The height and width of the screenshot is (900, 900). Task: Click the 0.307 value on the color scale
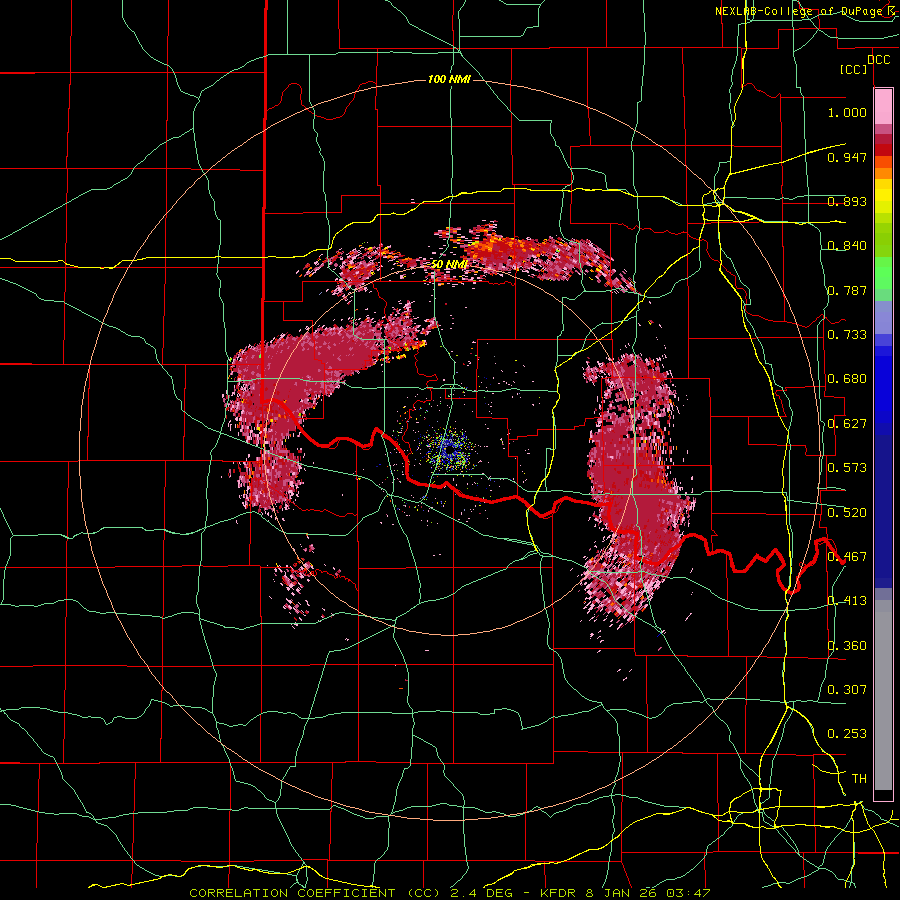click(847, 690)
